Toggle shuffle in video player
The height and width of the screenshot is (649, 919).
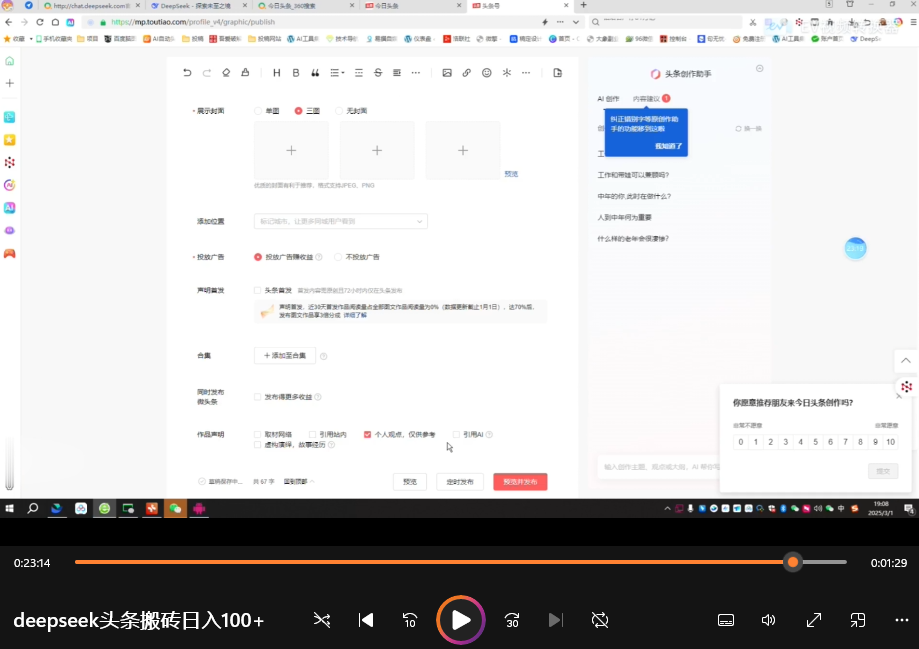[x=322, y=620]
